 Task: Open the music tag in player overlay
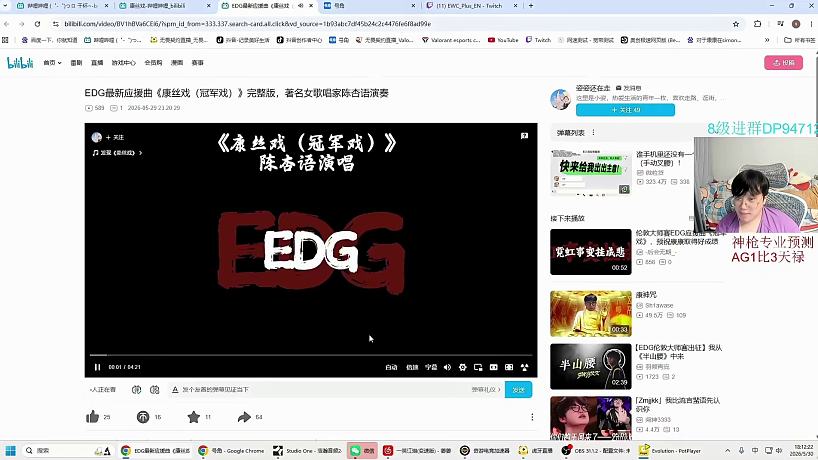pyautogui.click(x=117, y=153)
